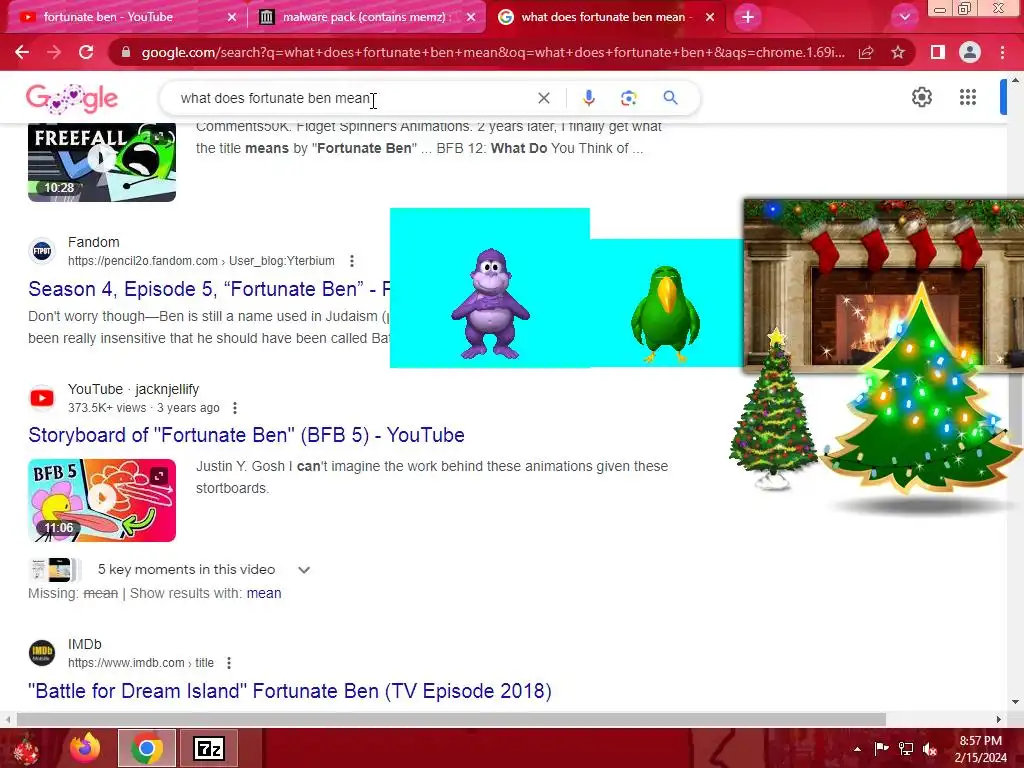Open more options for IMDb result
This screenshot has height=768, width=1024.
click(x=229, y=663)
